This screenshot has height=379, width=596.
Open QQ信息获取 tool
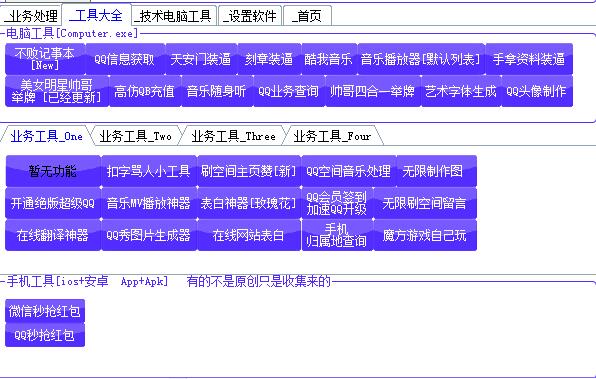(125, 59)
